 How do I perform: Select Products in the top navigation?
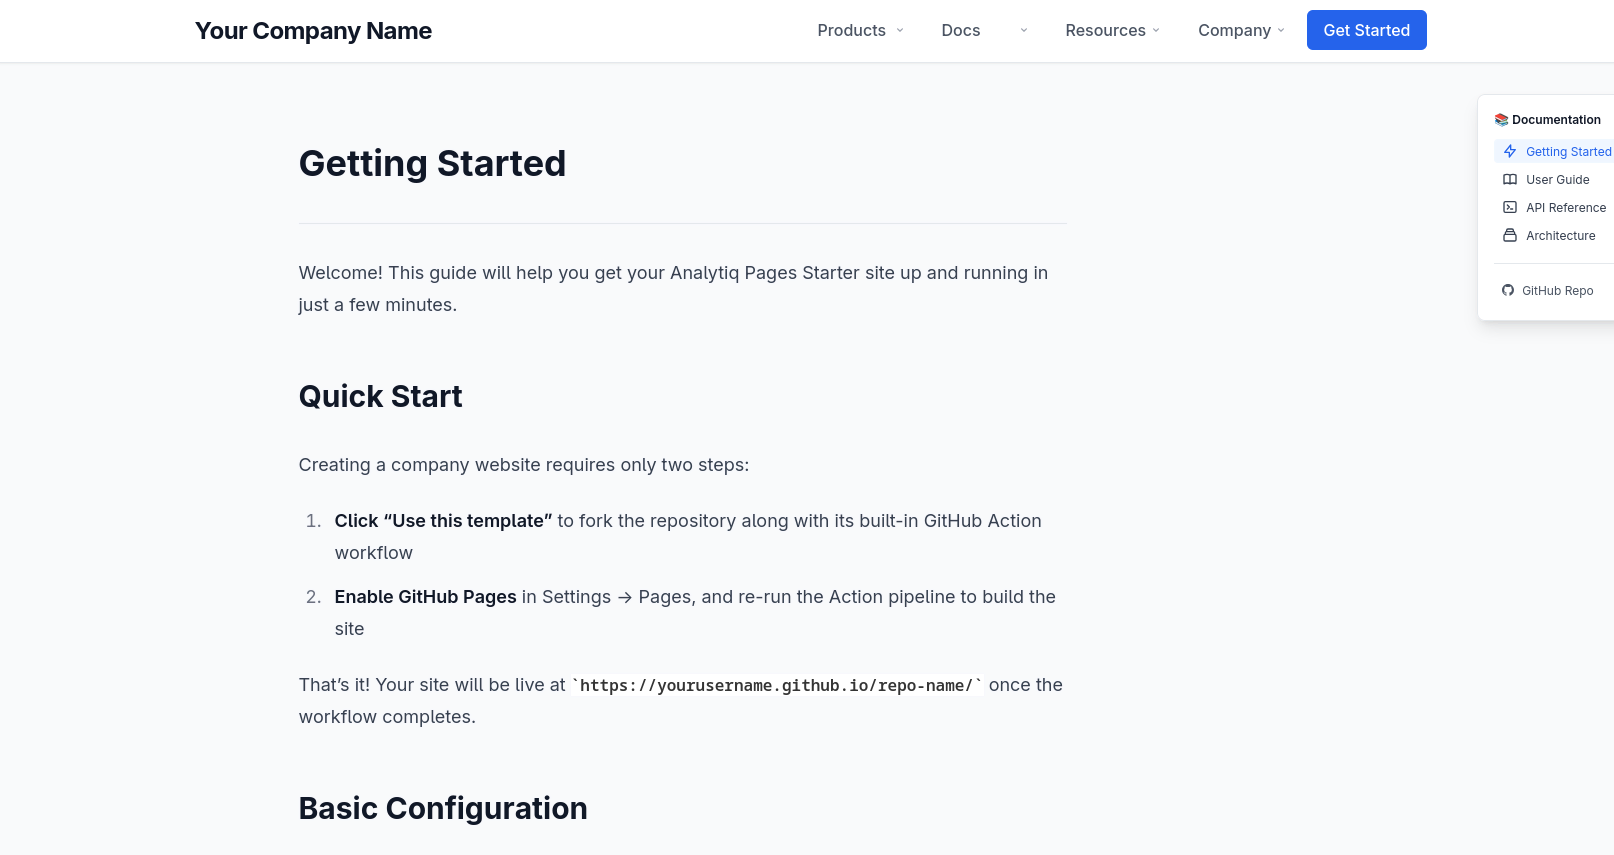click(x=851, y=30)
